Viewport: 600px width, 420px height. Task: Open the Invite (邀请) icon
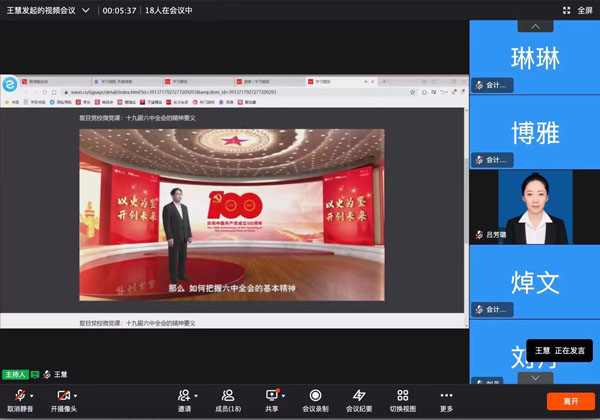pyautogui.click(x=184, y=397)
